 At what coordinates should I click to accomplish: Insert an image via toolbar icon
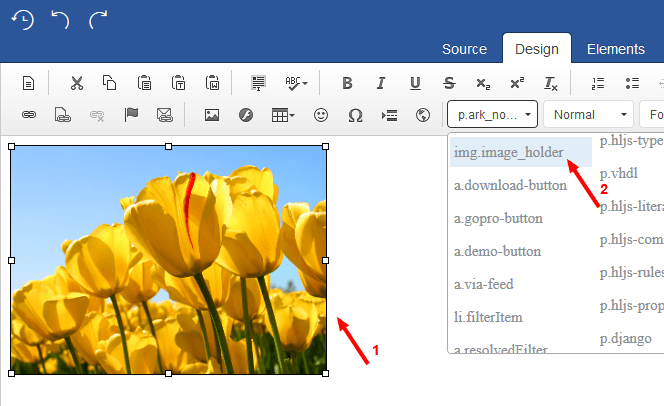(x=212, y=115)
